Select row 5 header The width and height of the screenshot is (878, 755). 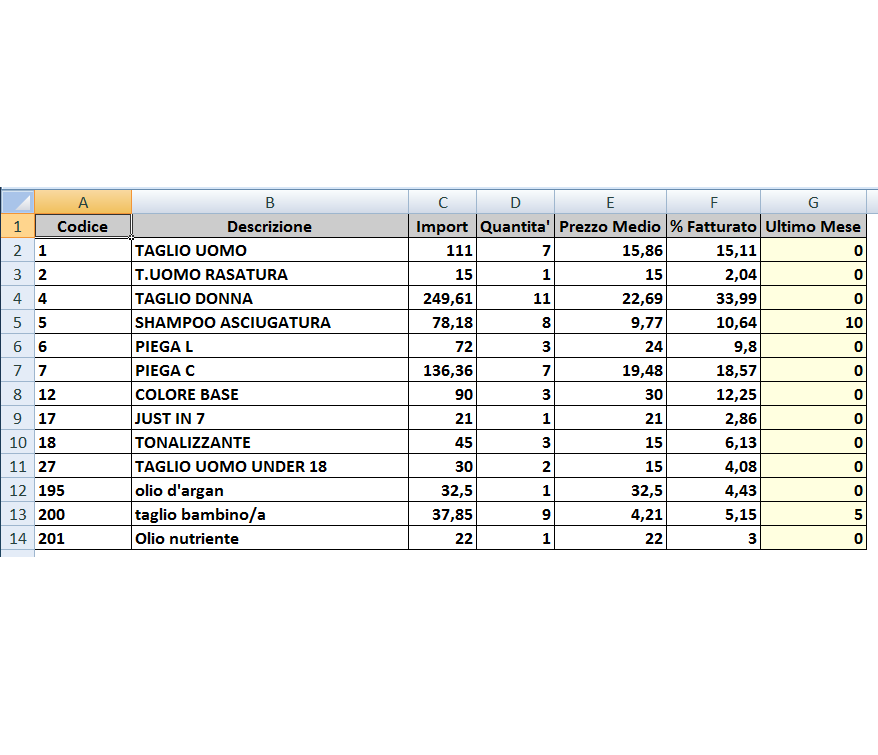tap(17, 322)
